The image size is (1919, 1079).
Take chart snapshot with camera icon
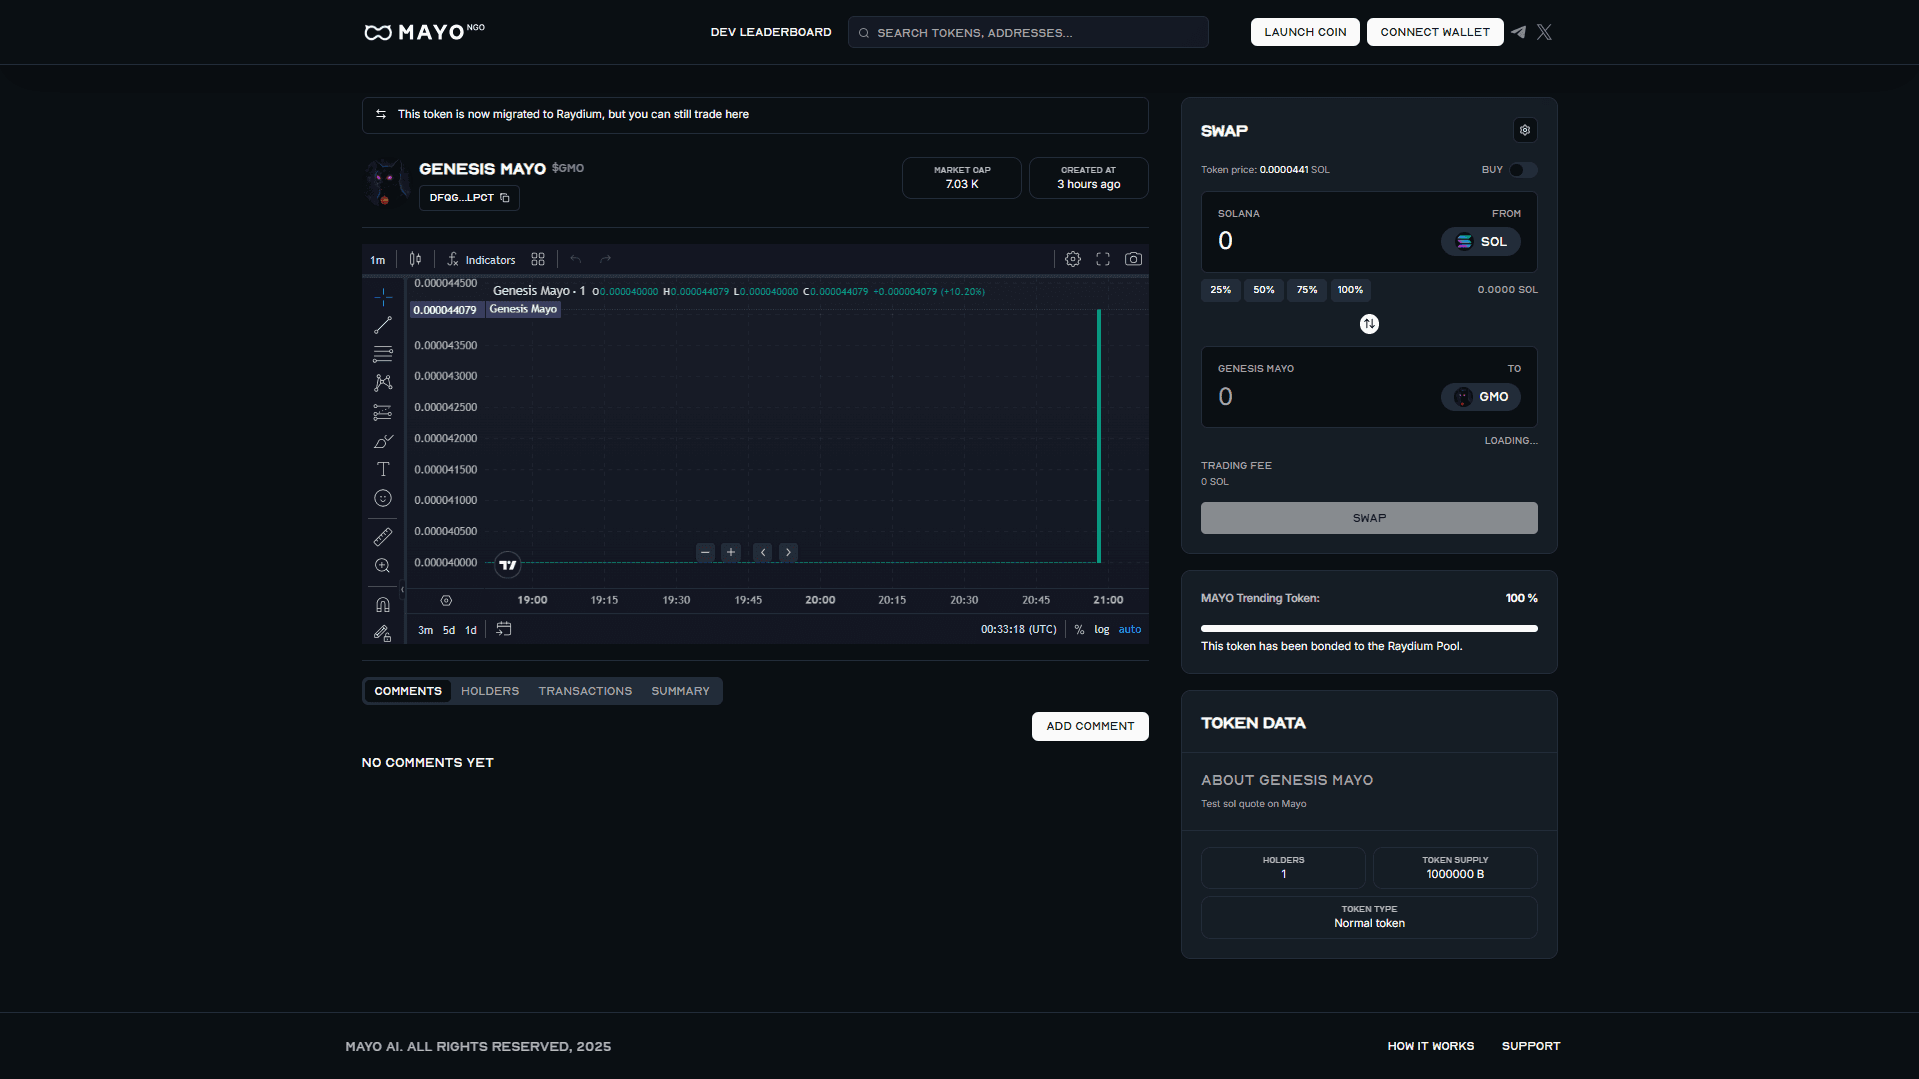1132,259
